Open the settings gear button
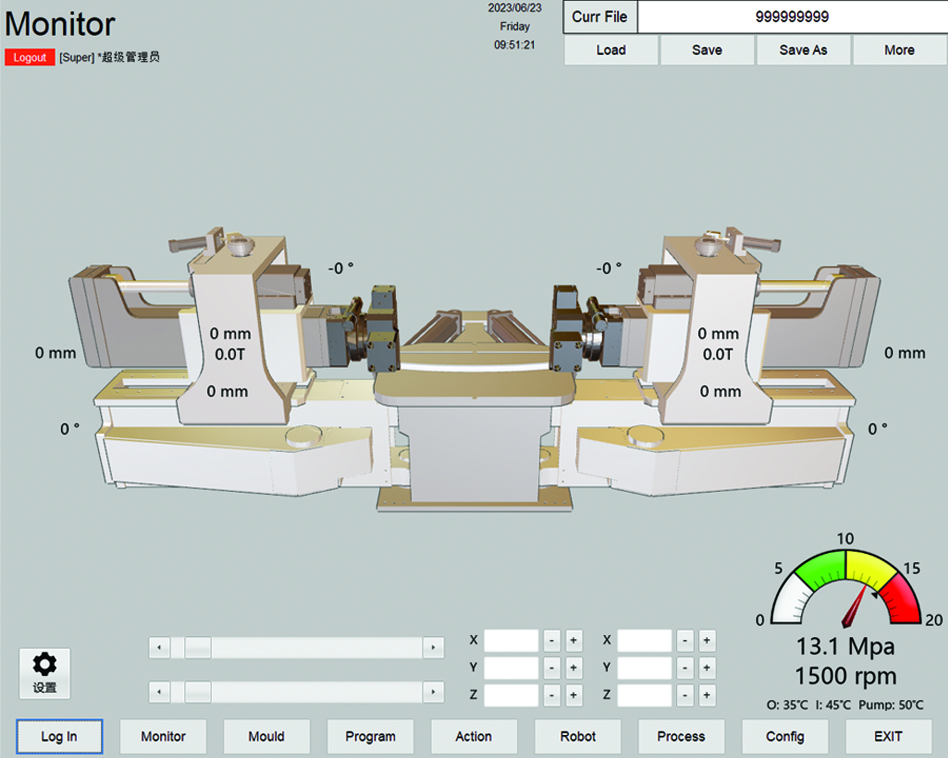 (45, 673)
